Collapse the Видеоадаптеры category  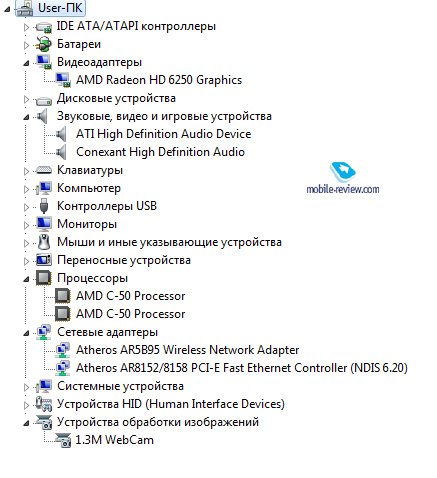coord(26,63)
